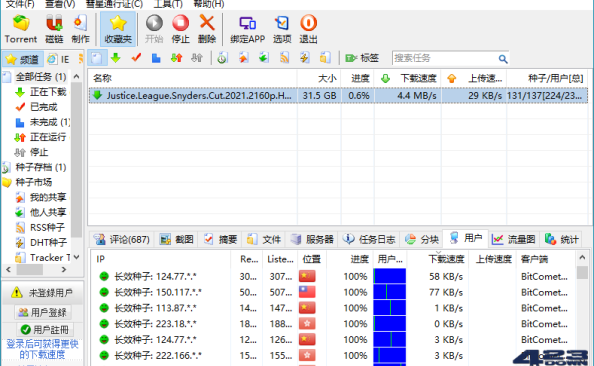This screenshot has height=366, width=594.
Task: Focus the 搜索任务 search field
Action: (x=444, y=58)
